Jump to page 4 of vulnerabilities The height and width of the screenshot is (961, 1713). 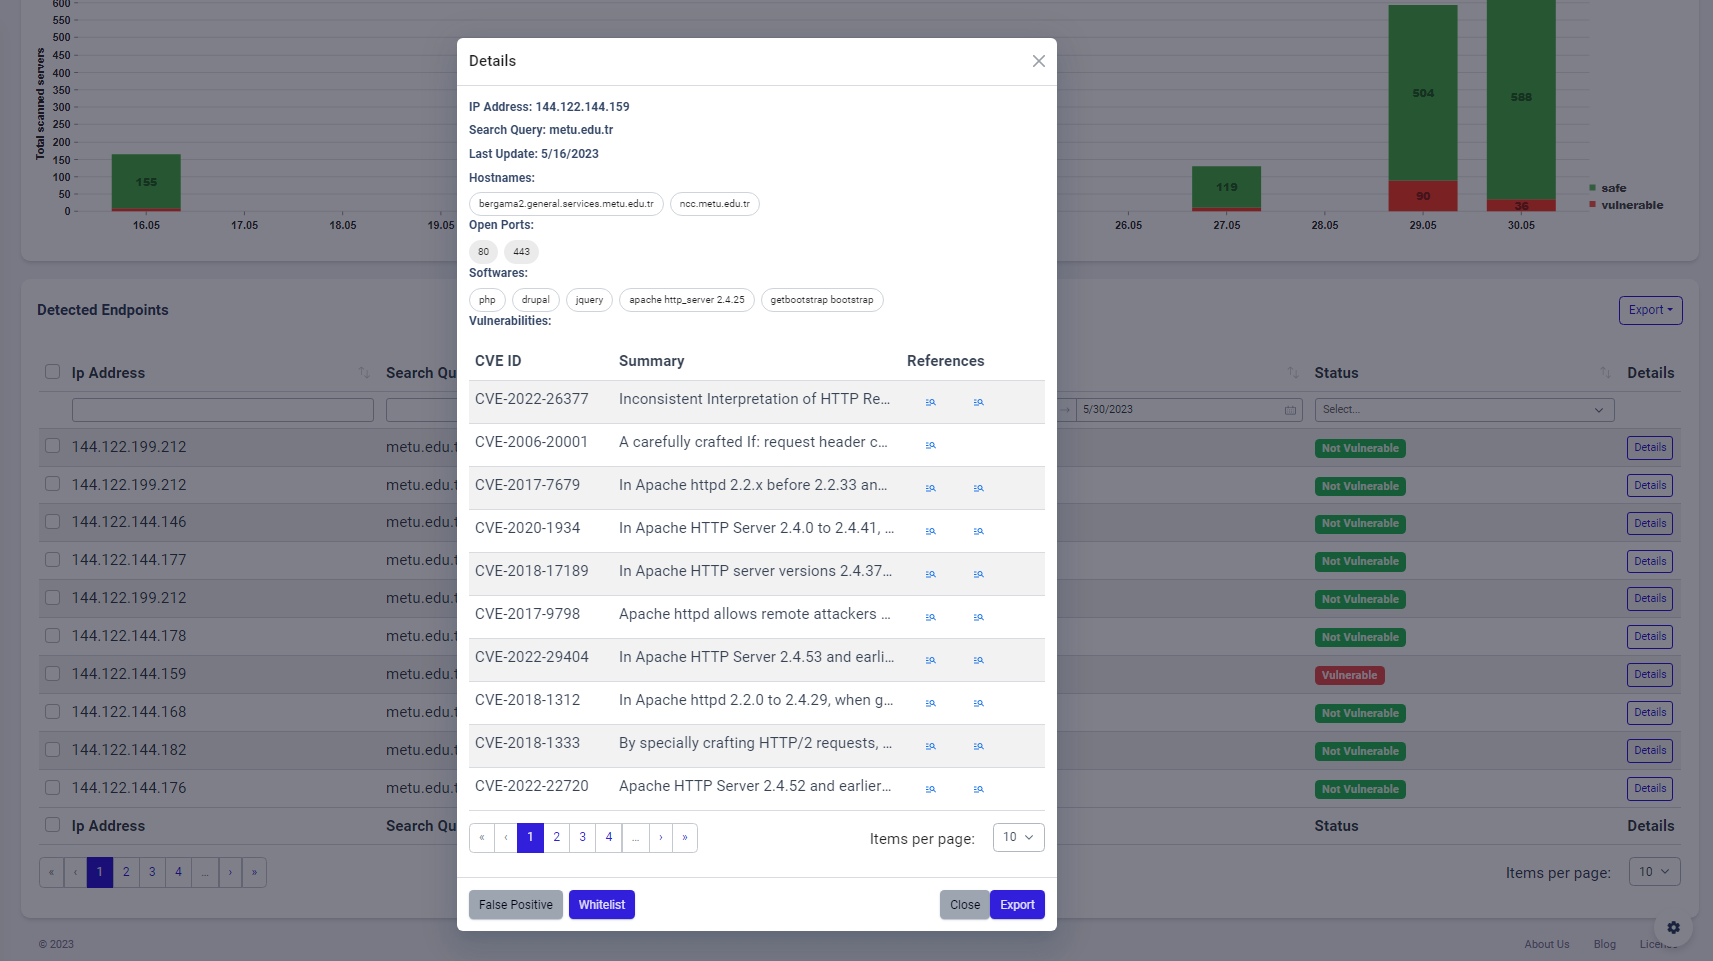[x=609, y=837]
